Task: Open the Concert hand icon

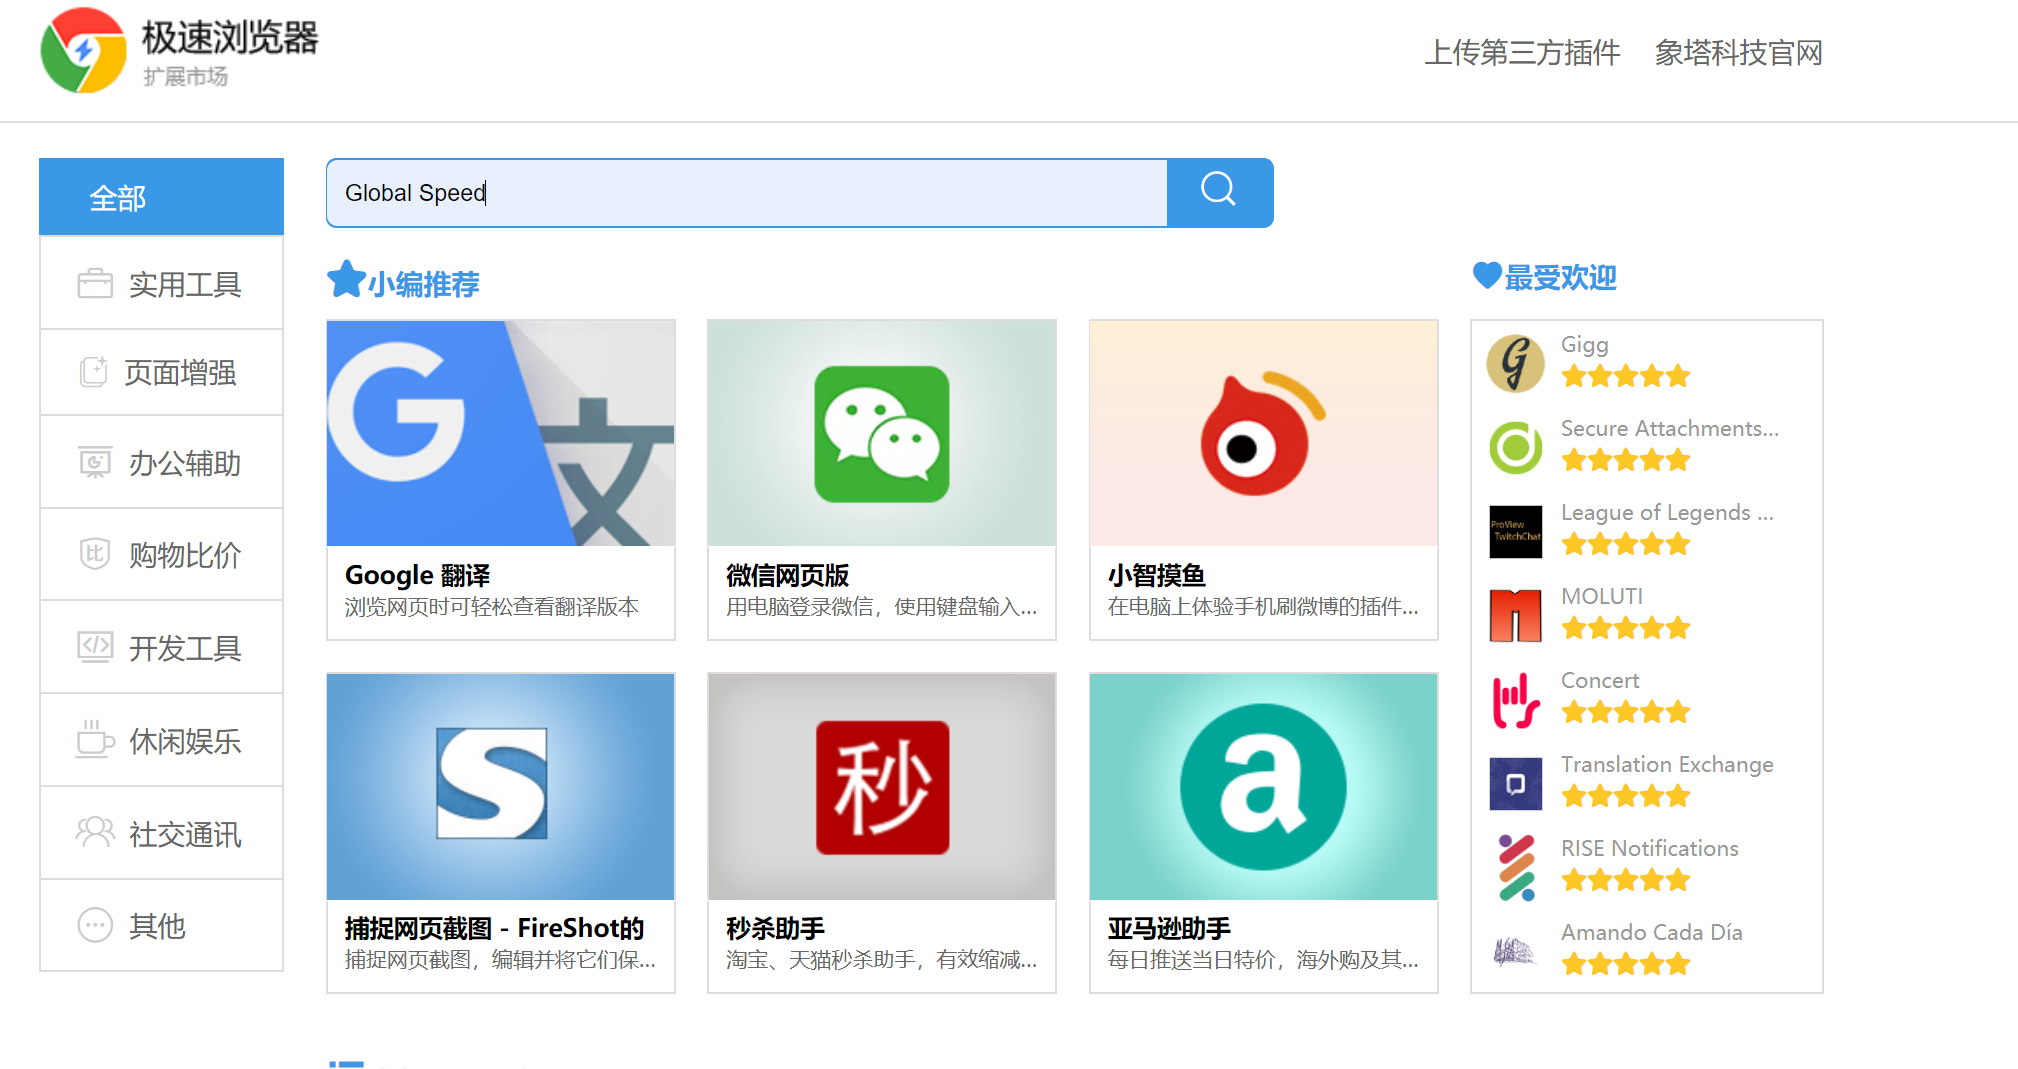Action: pos(1515,699)
